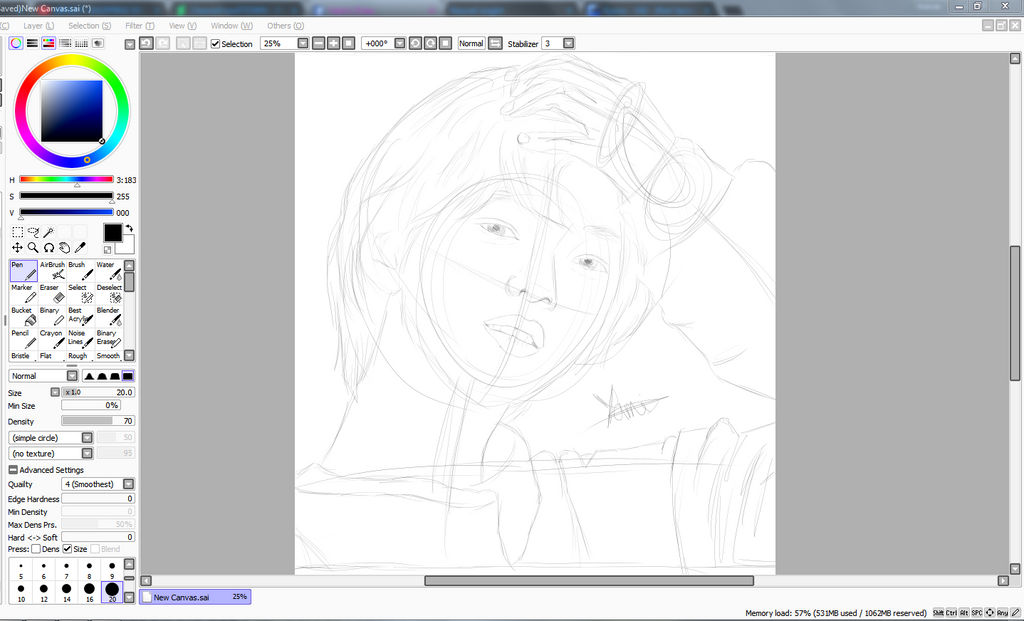Uncheck the Selection checkbox in toolbar

(215, 44)
